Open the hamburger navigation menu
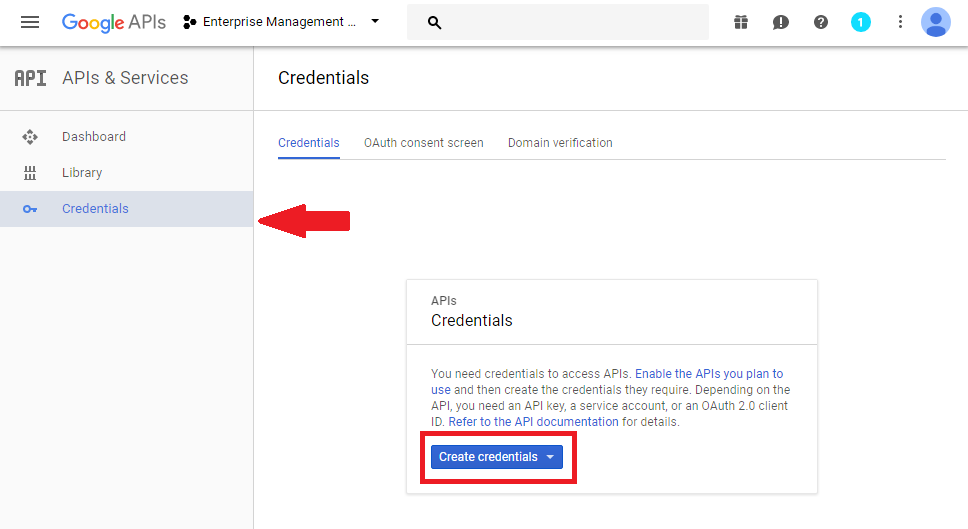The height and width of the screenshot is (529, 968). 30,22
